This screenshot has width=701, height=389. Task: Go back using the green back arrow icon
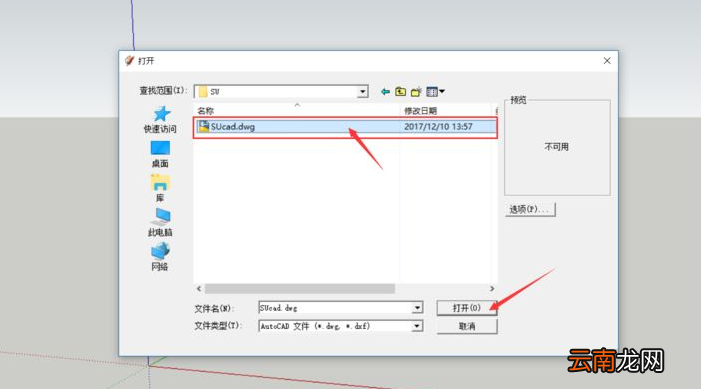tap(385, 92)
